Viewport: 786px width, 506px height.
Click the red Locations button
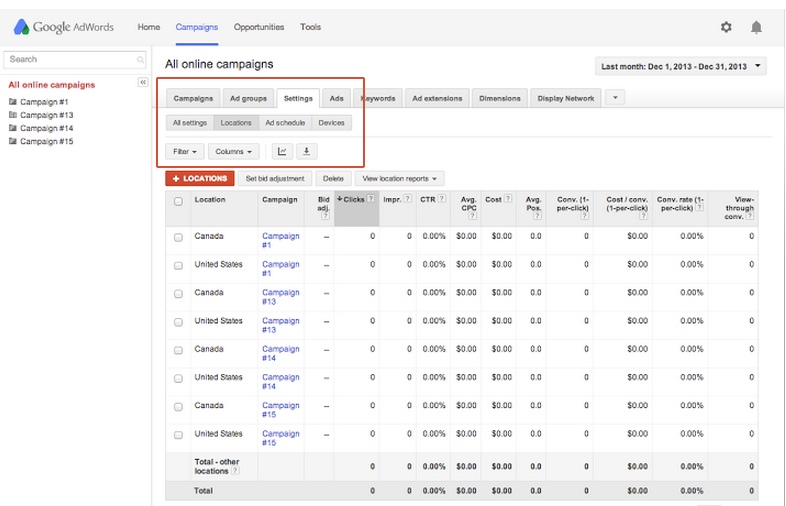[x=200, y=178]
